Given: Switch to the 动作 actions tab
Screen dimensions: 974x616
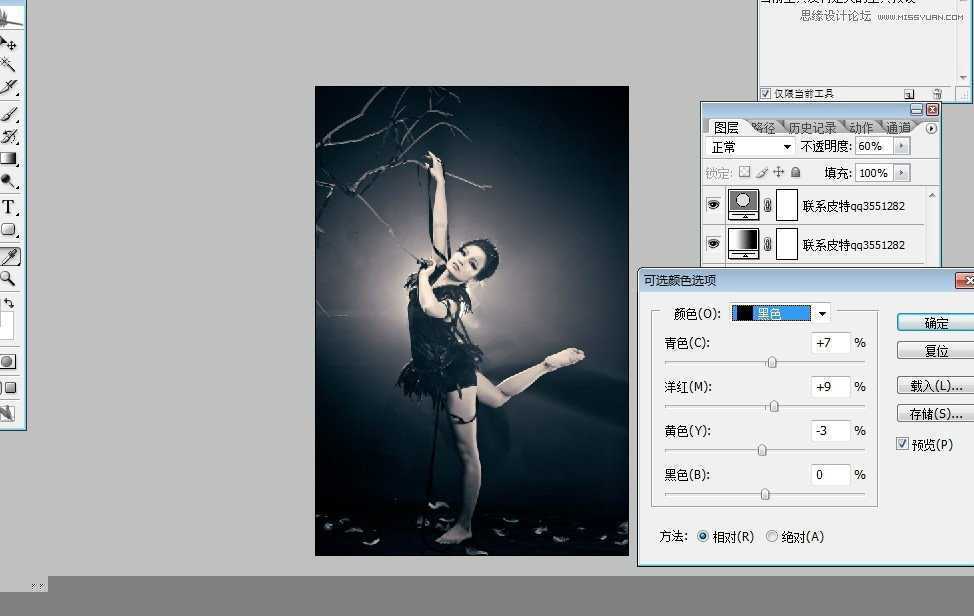Looking at the screenshot, I should pos(860,128).
